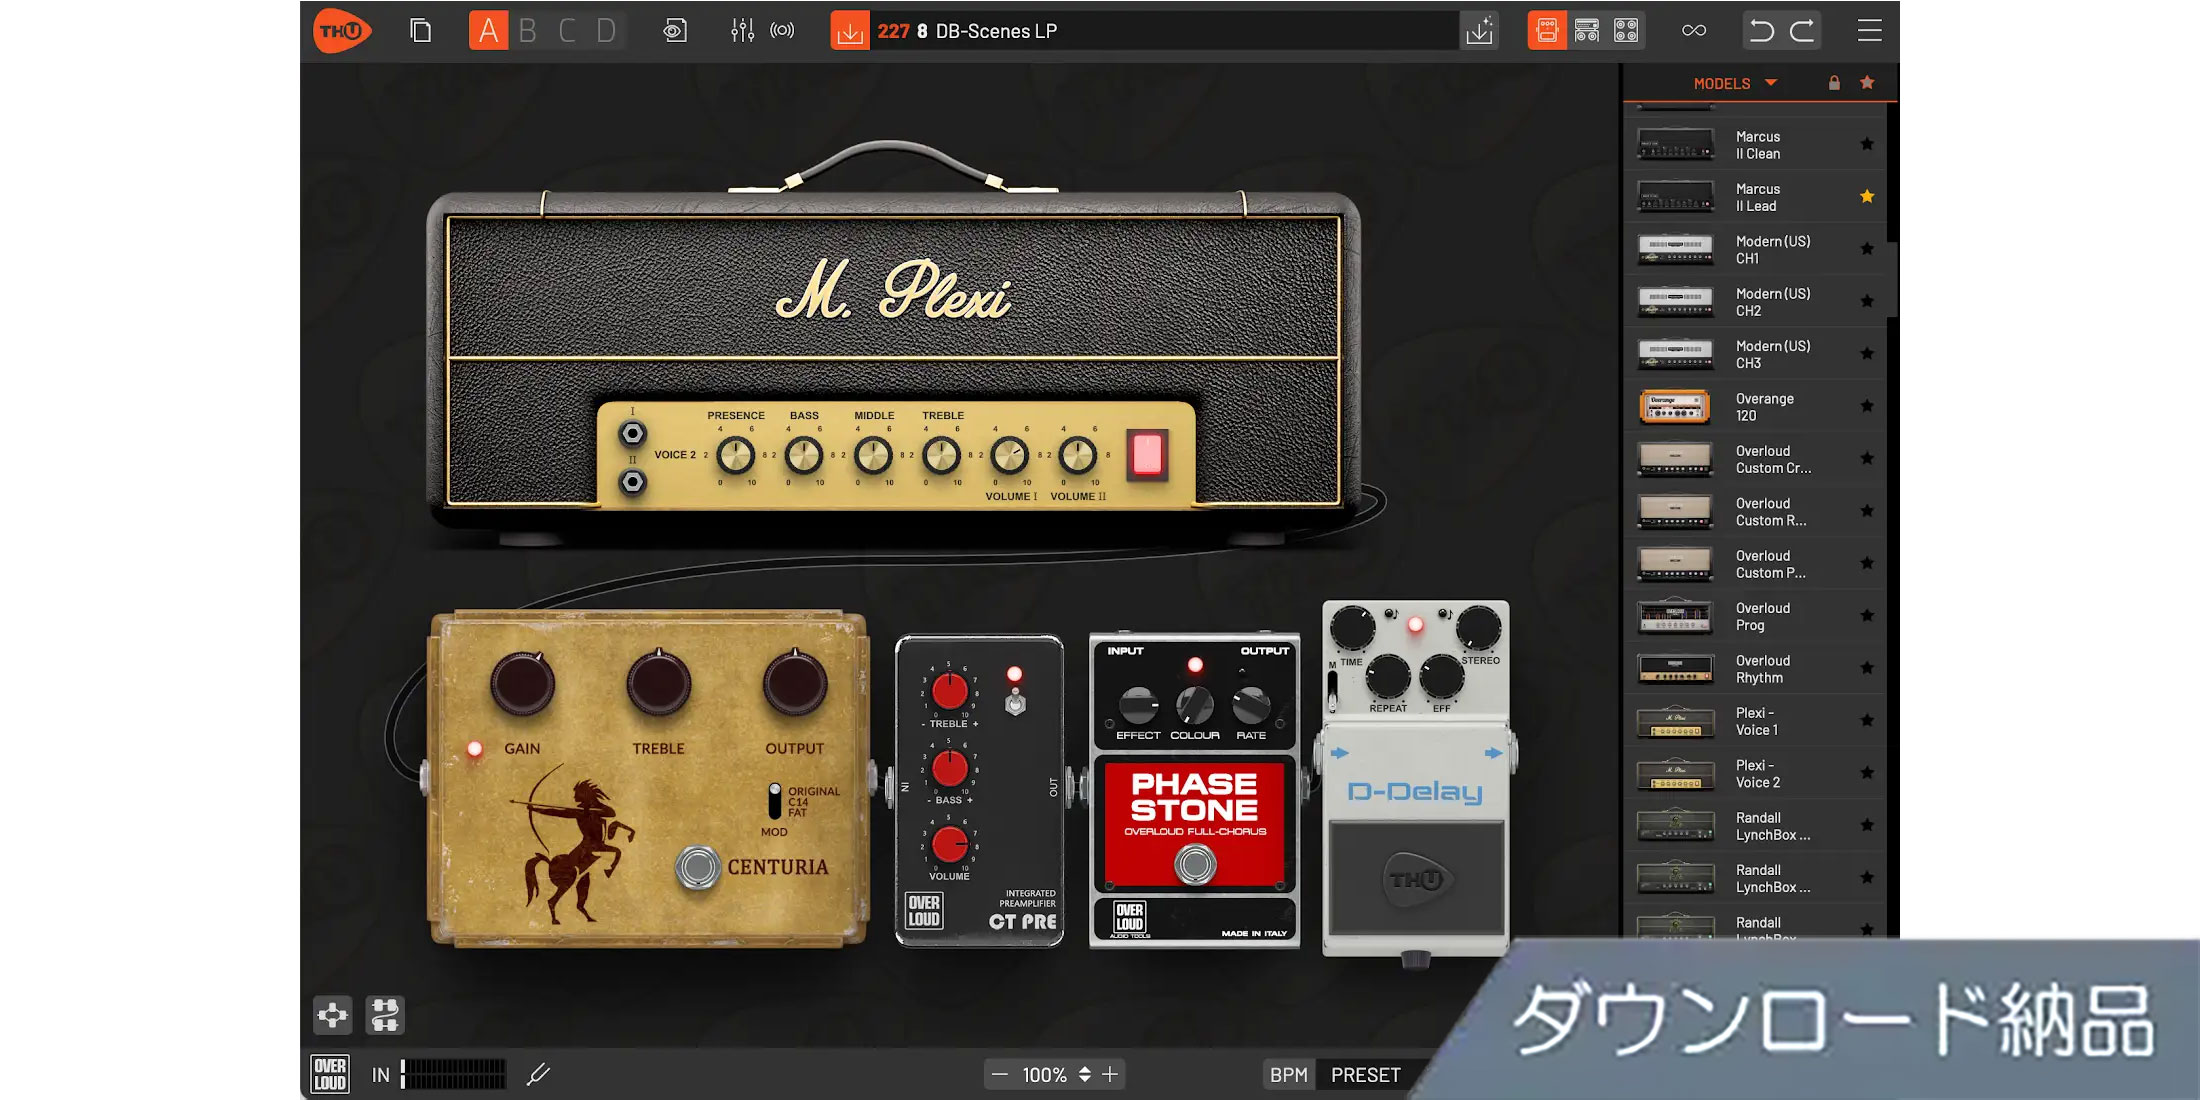
Task: Switch to scene D tab
Action: pyautogui.click(x=606, y=31)
